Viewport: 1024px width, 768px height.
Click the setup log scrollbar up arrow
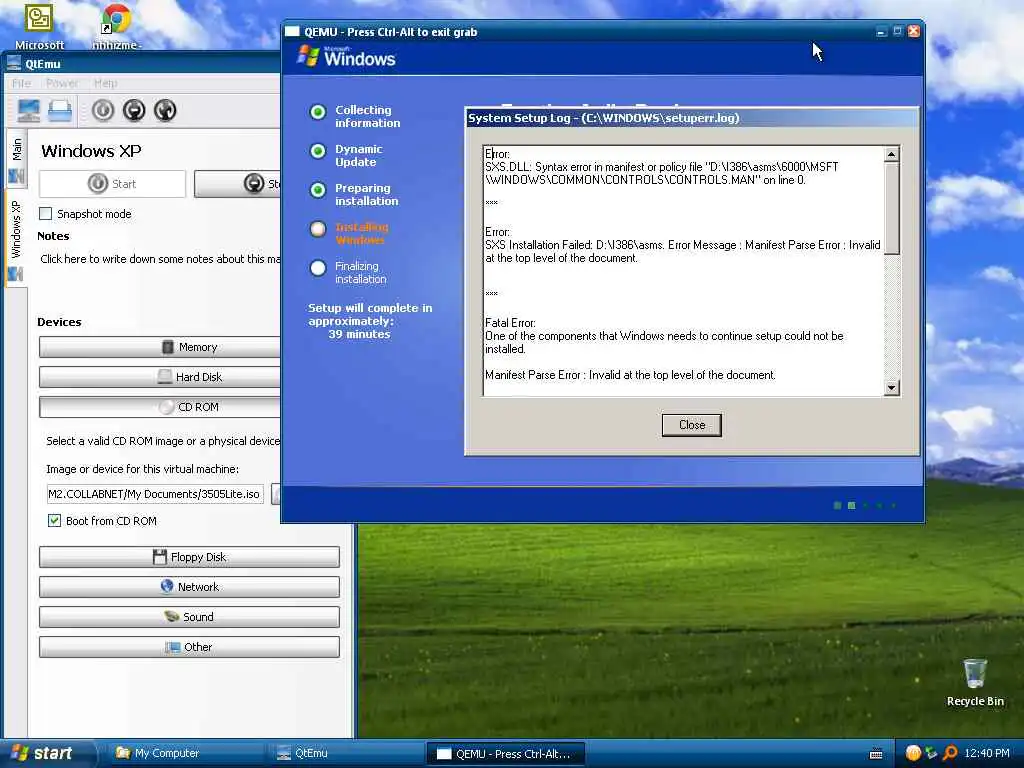click(891, 154)
